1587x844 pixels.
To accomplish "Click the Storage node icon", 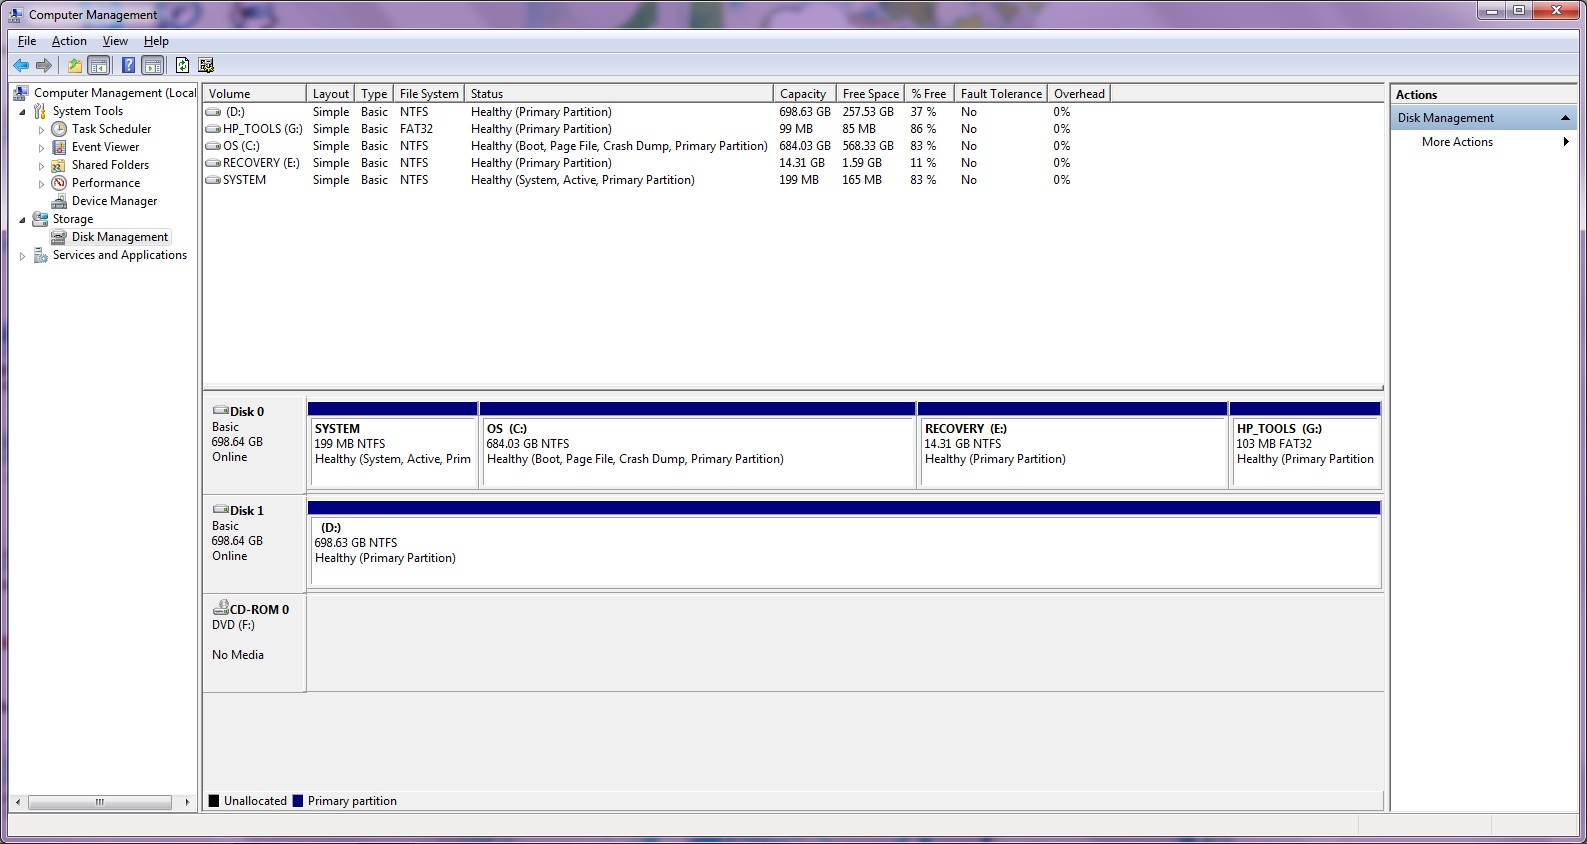I will [40, 219].
